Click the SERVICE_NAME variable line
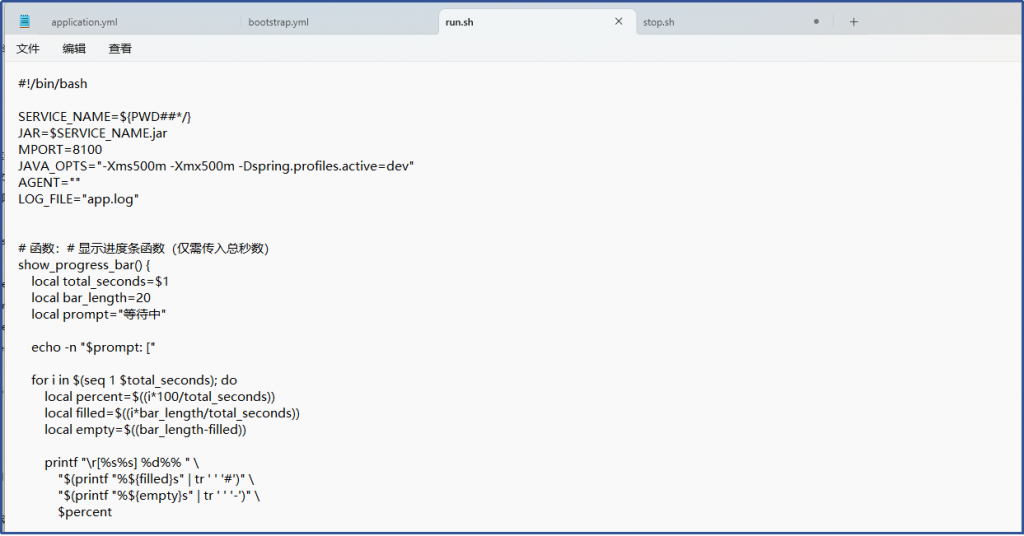1024x536 pixels. [x=104, y=117]
